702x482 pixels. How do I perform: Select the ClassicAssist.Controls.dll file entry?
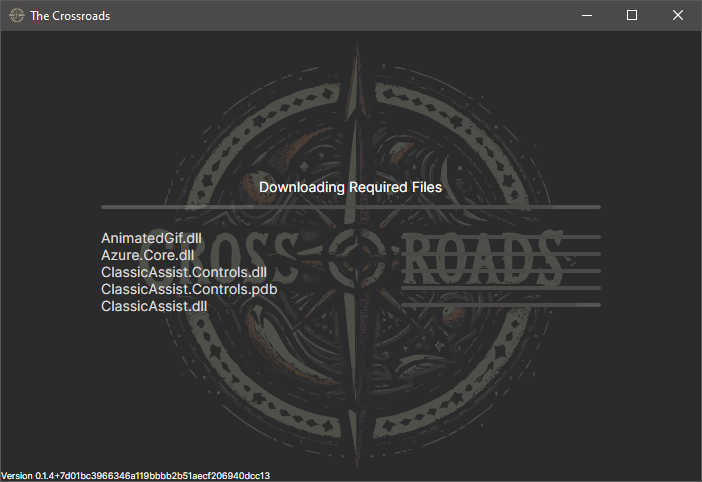pos(184,272)
